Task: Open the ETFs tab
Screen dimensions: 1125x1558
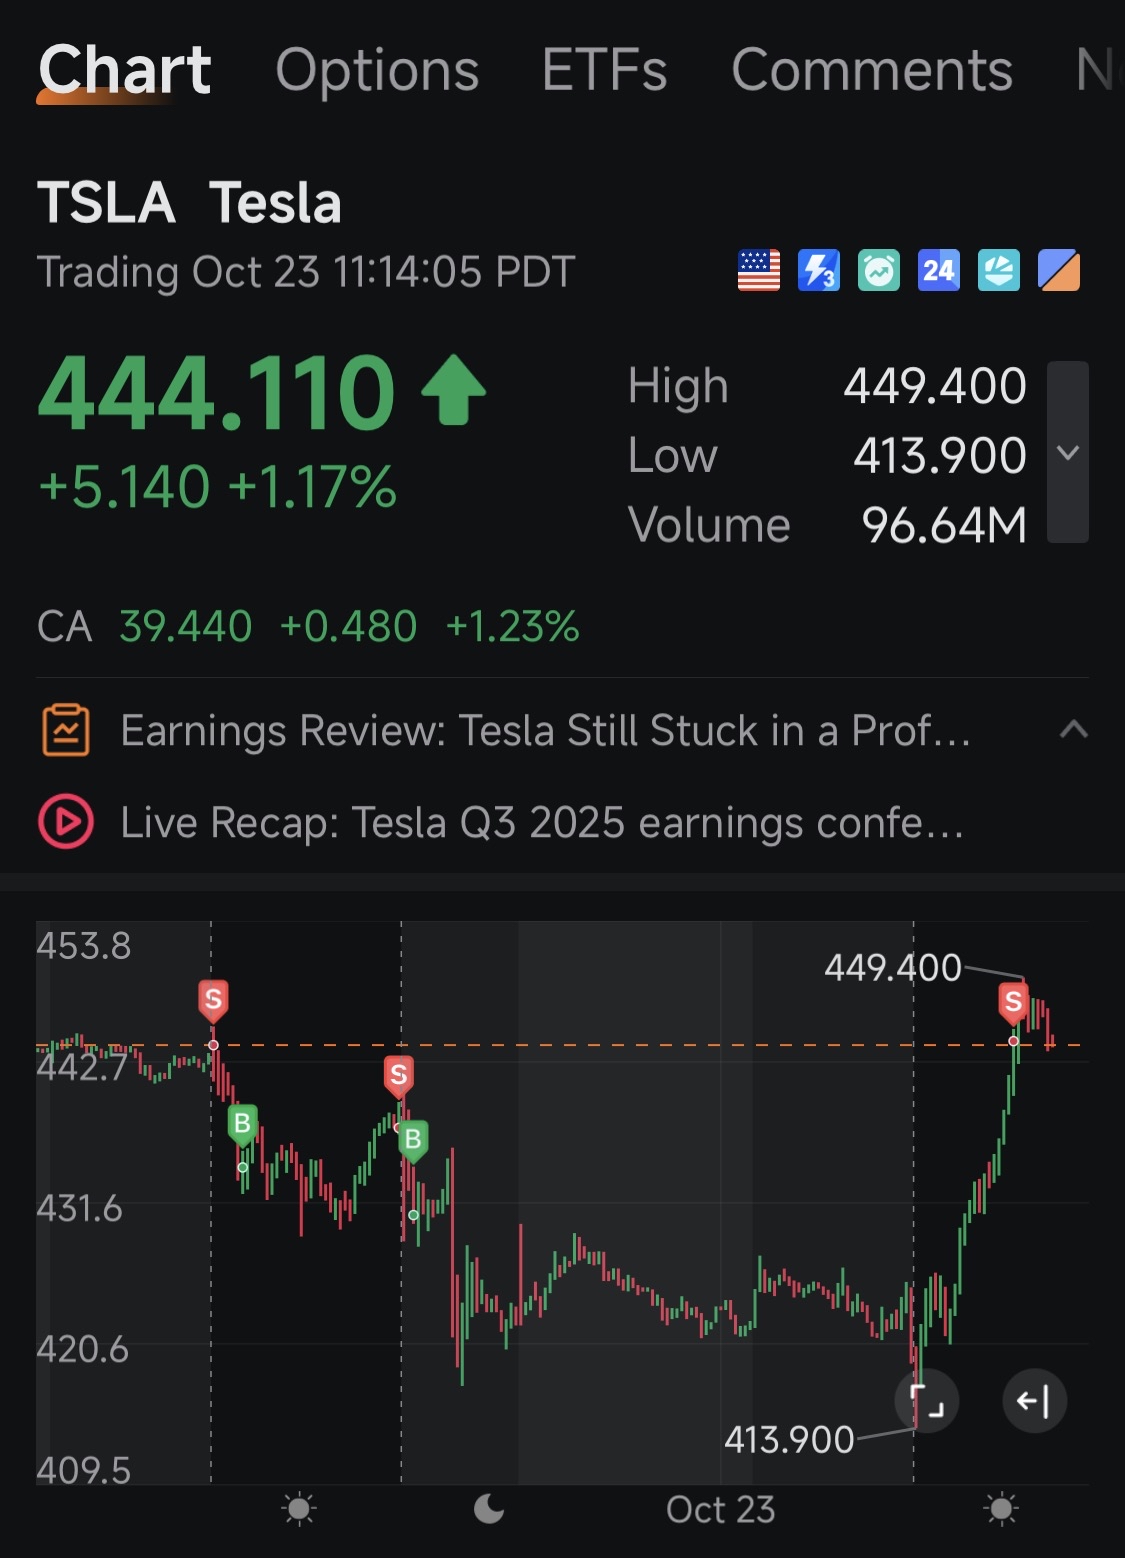Action: point(605,71)
